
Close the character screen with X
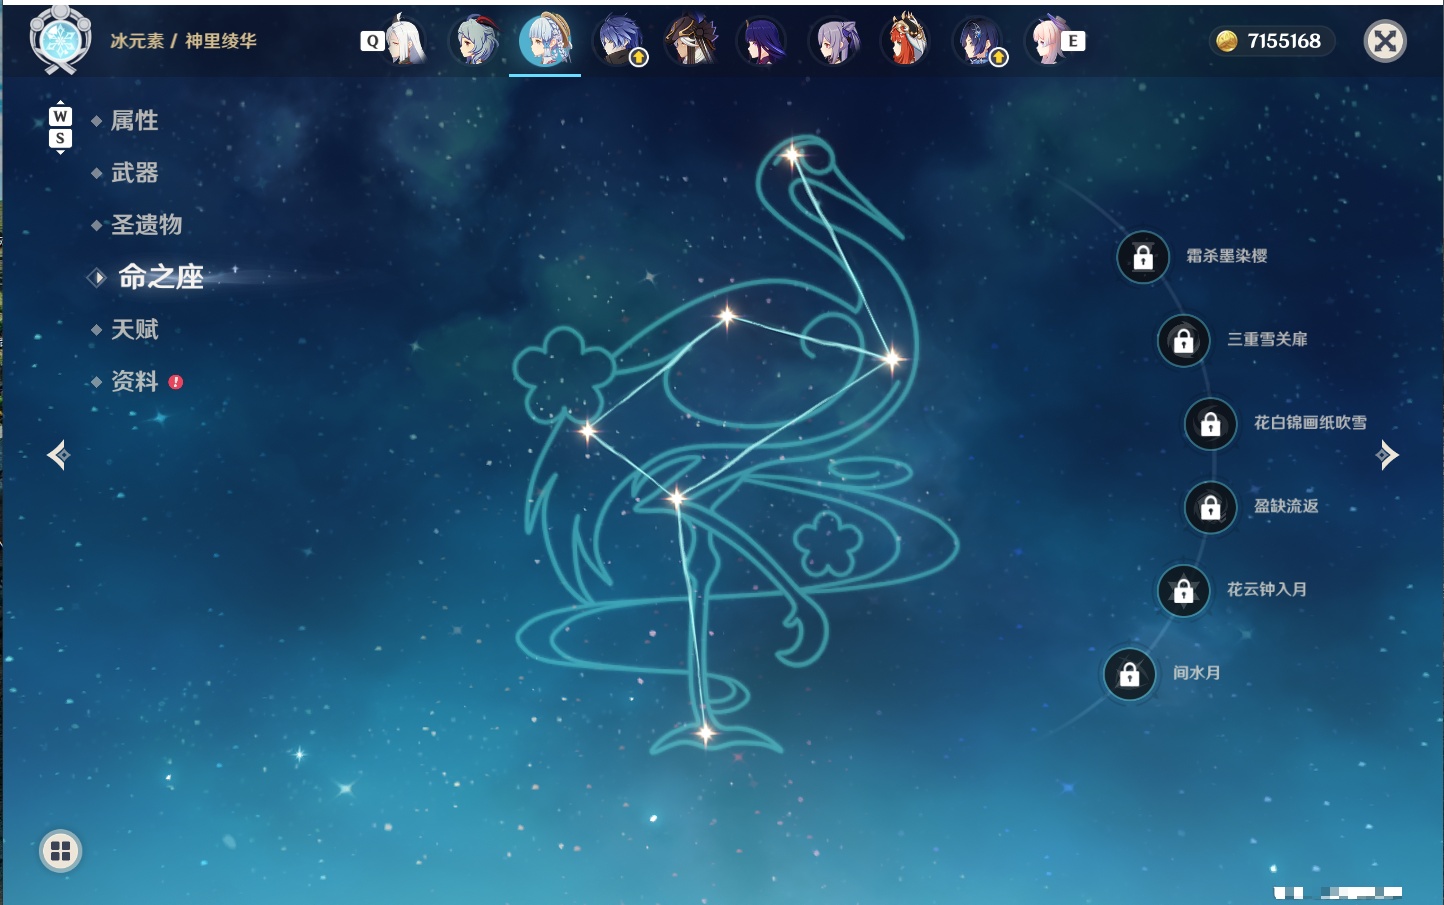[x=1385, y=41]
